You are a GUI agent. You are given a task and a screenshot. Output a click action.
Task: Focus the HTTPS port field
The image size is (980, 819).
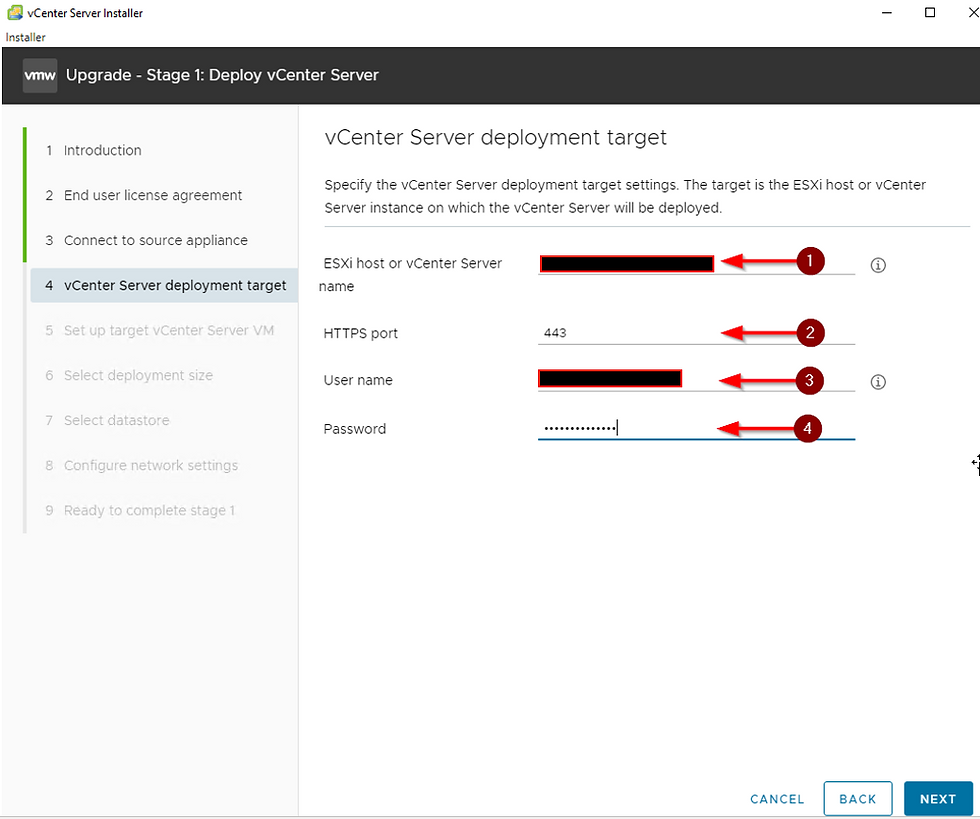696,333
